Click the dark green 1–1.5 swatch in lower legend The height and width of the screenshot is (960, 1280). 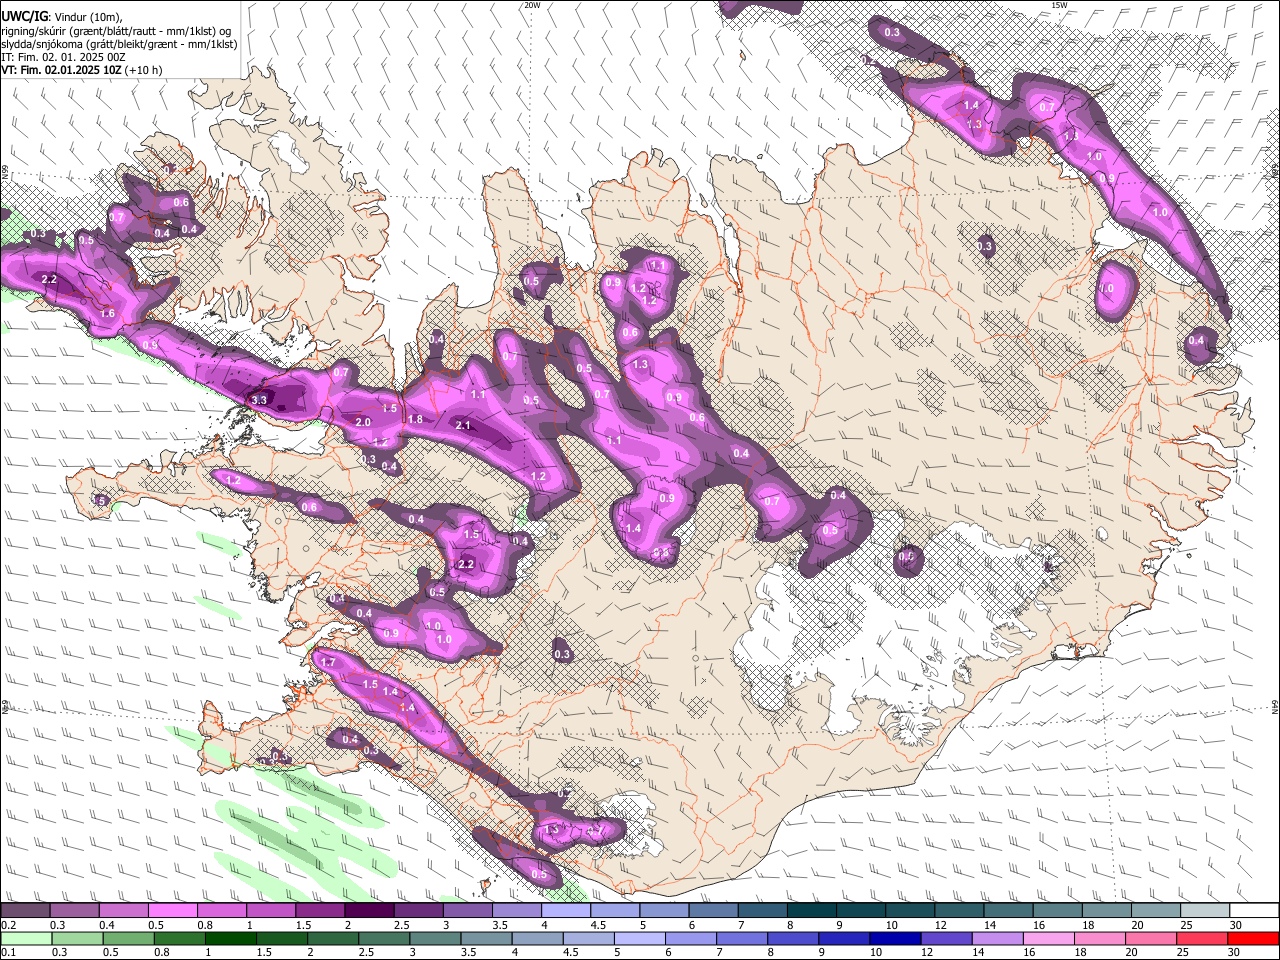point(231,938)
